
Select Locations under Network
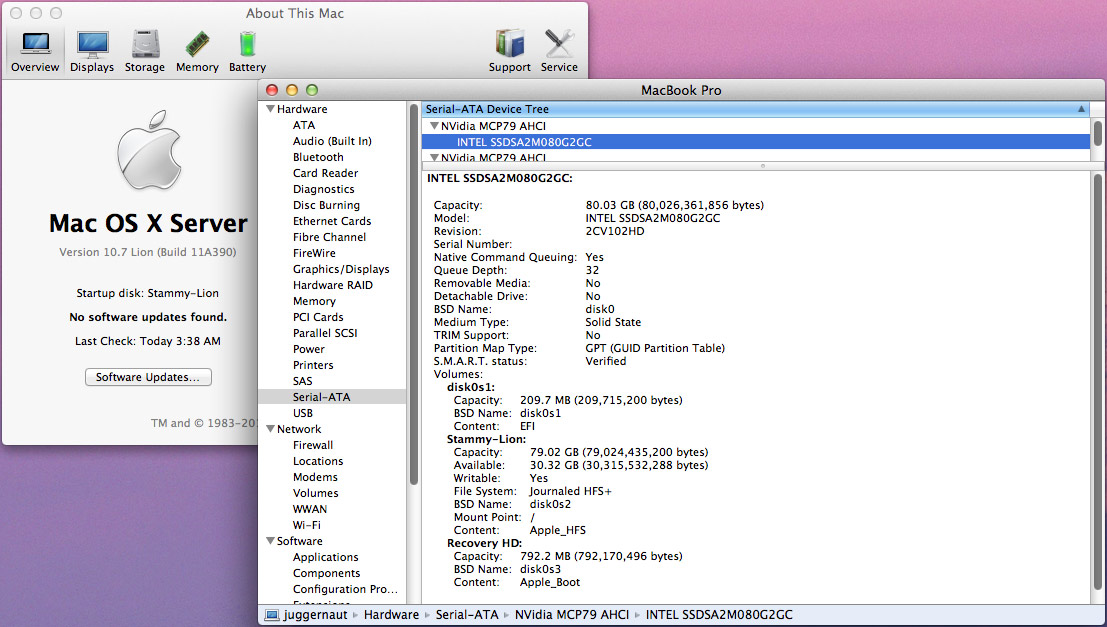click(318, 461)
